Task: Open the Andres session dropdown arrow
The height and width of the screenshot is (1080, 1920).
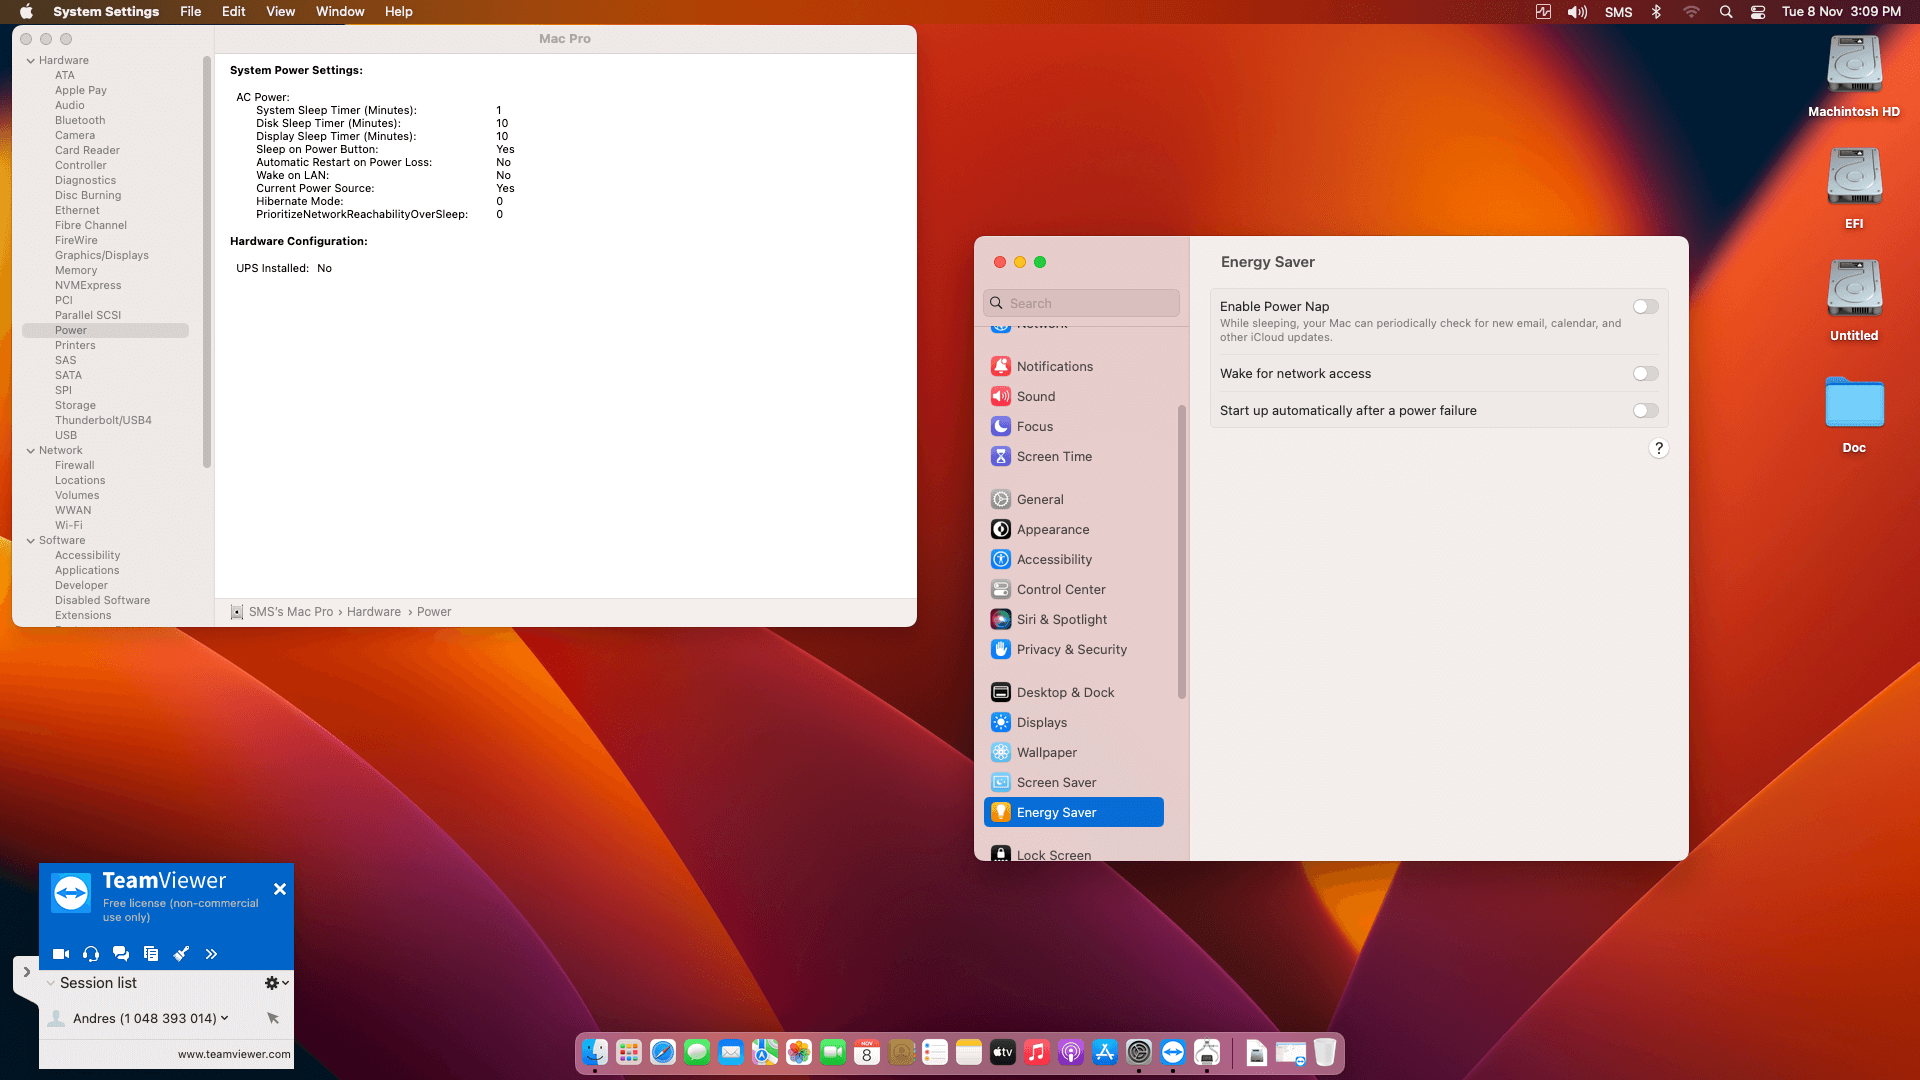Action: 225,1018
